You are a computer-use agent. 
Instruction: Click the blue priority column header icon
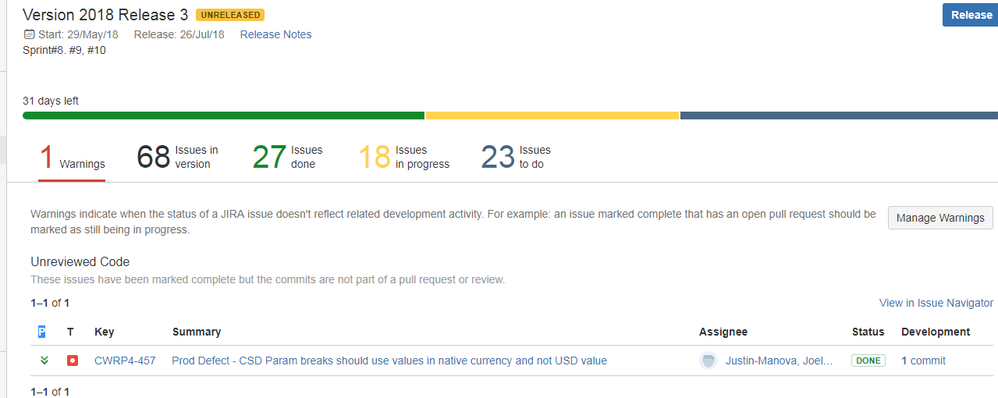[x=42, y=331]
